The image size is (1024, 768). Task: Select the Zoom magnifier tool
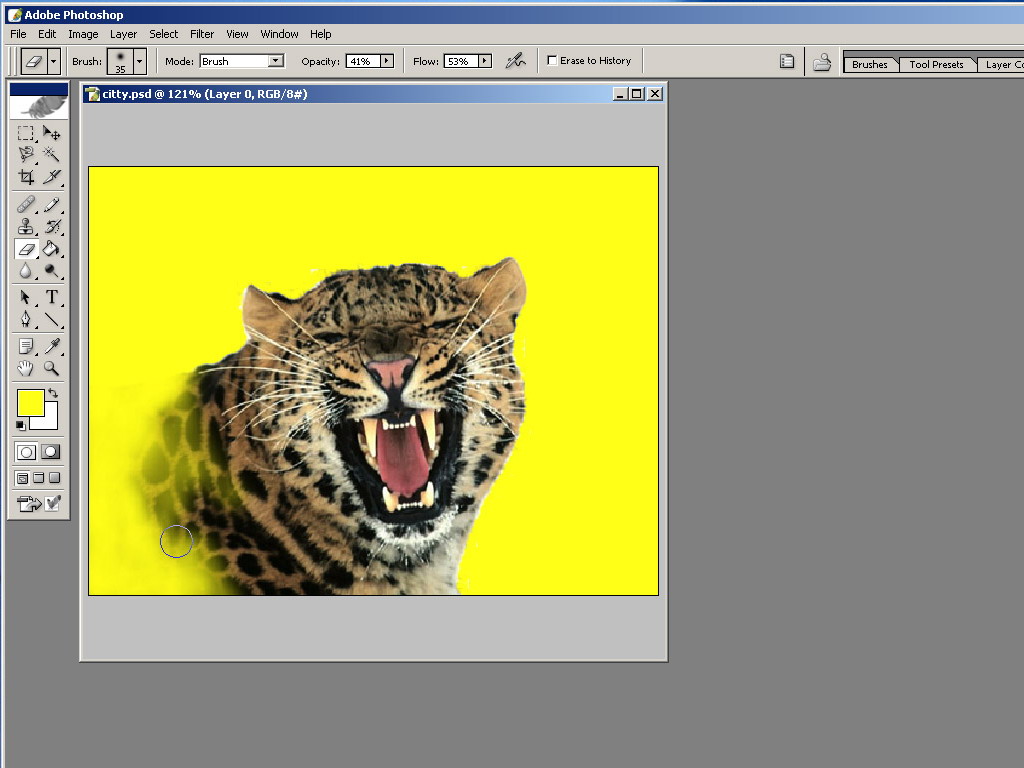coord(51,369)
